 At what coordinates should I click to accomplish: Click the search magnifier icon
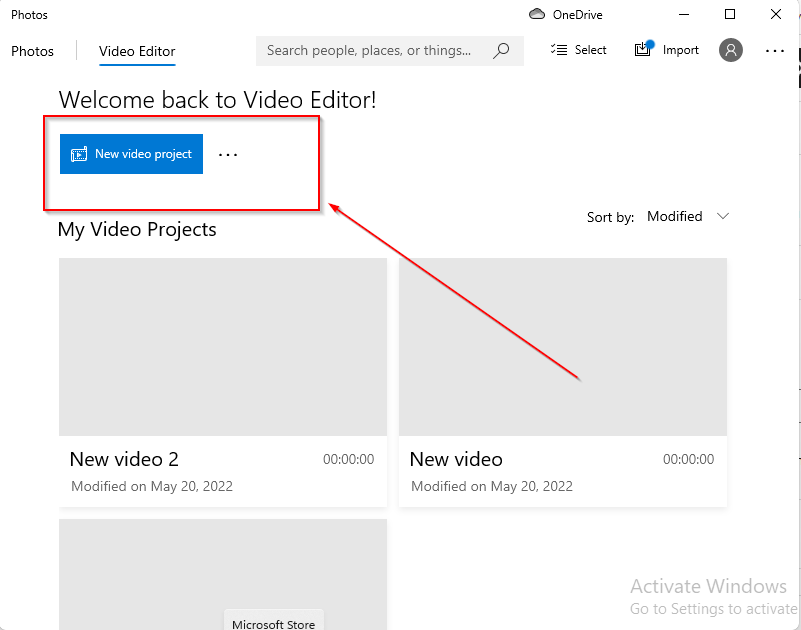(502, 50)
